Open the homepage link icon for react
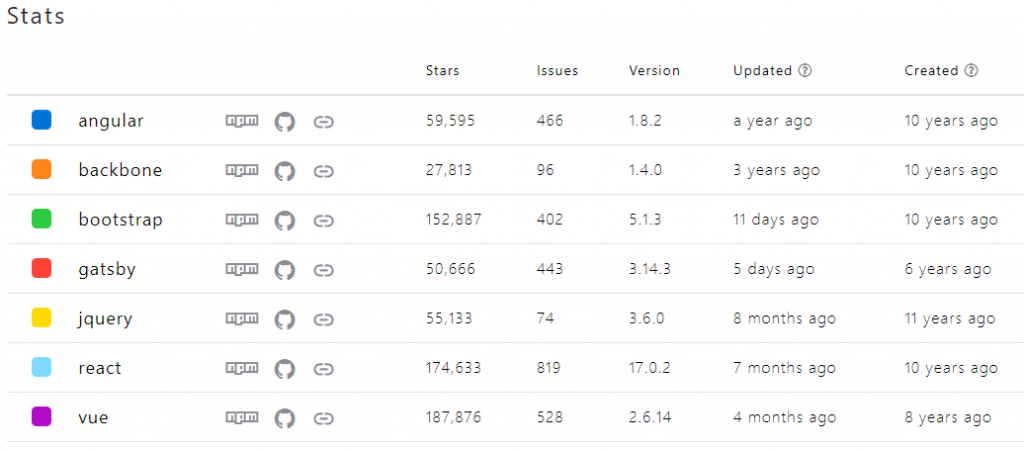1024x451 pixels. 323,369
